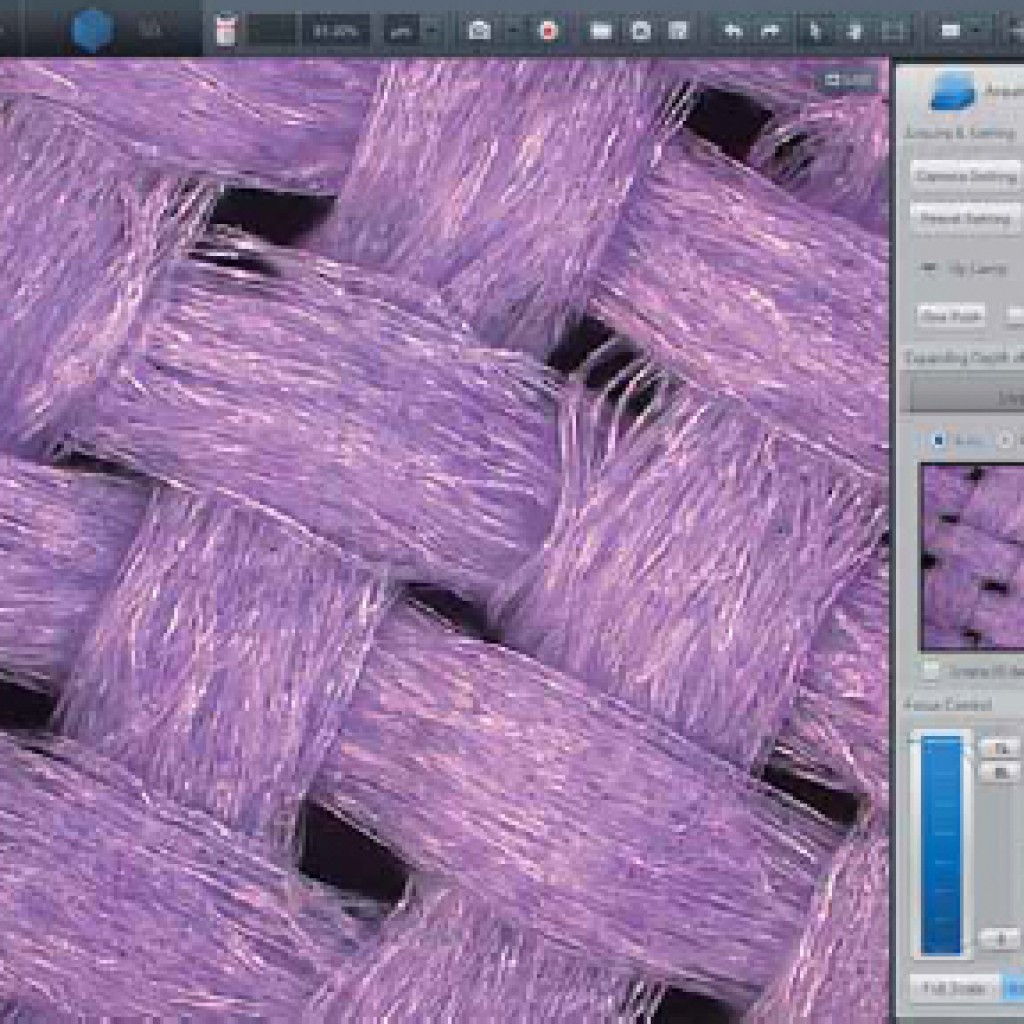Click the red-and-white clipboard icon in toolbar
The image size is (1024, 1024).
tap(225, 31)
